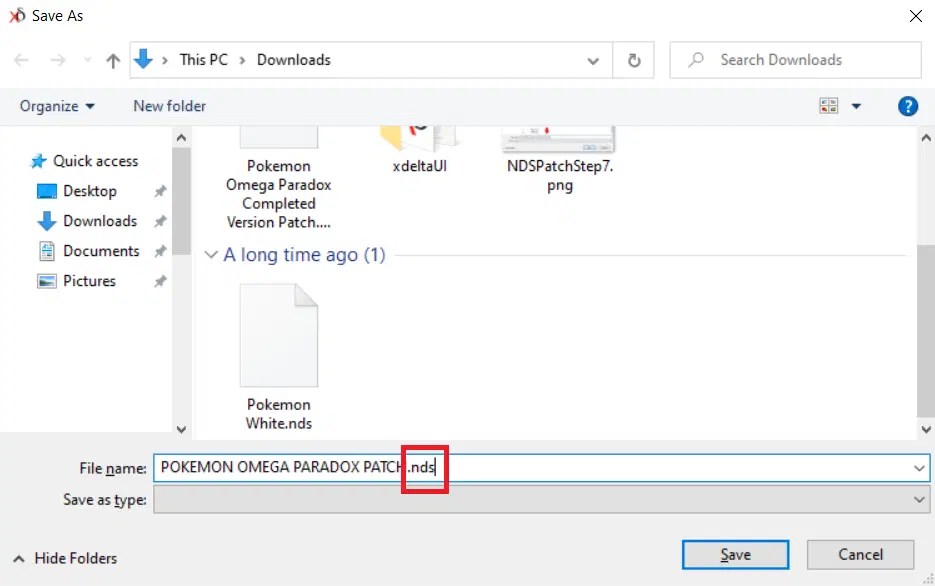Select Pictures in the sidebar
The width and height of the screenshot is (935, 586).
(x=90, y=281)
